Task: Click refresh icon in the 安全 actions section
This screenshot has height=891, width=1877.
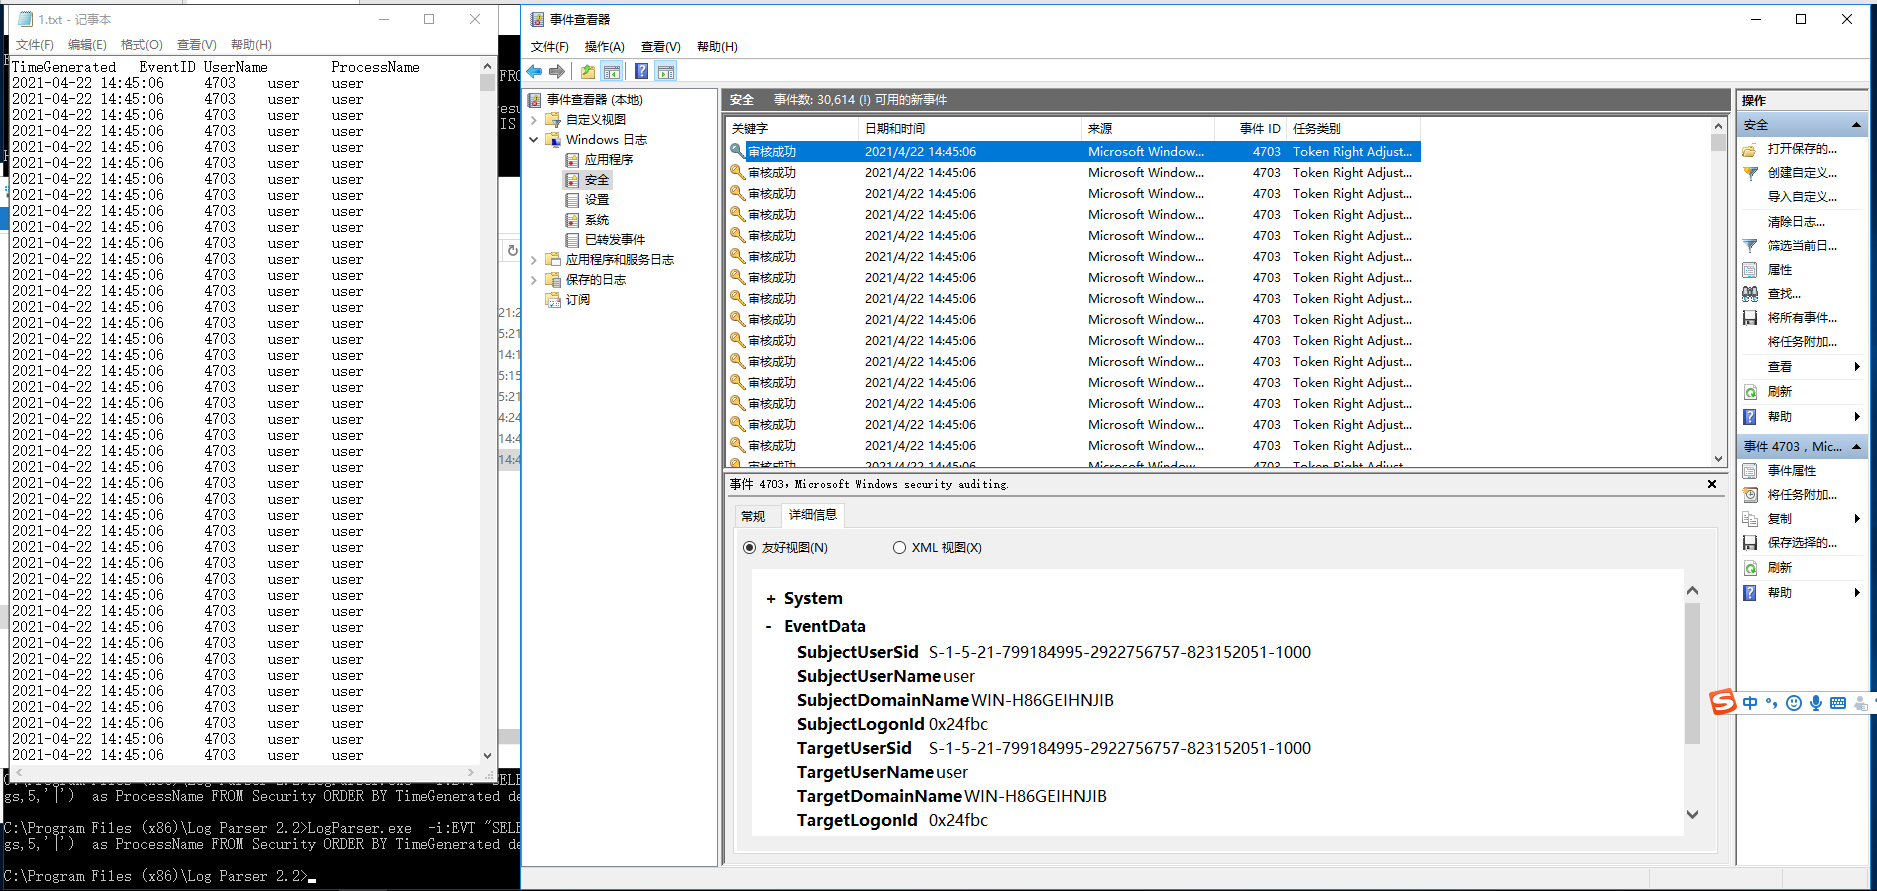Action: (x=1750, y=392)
